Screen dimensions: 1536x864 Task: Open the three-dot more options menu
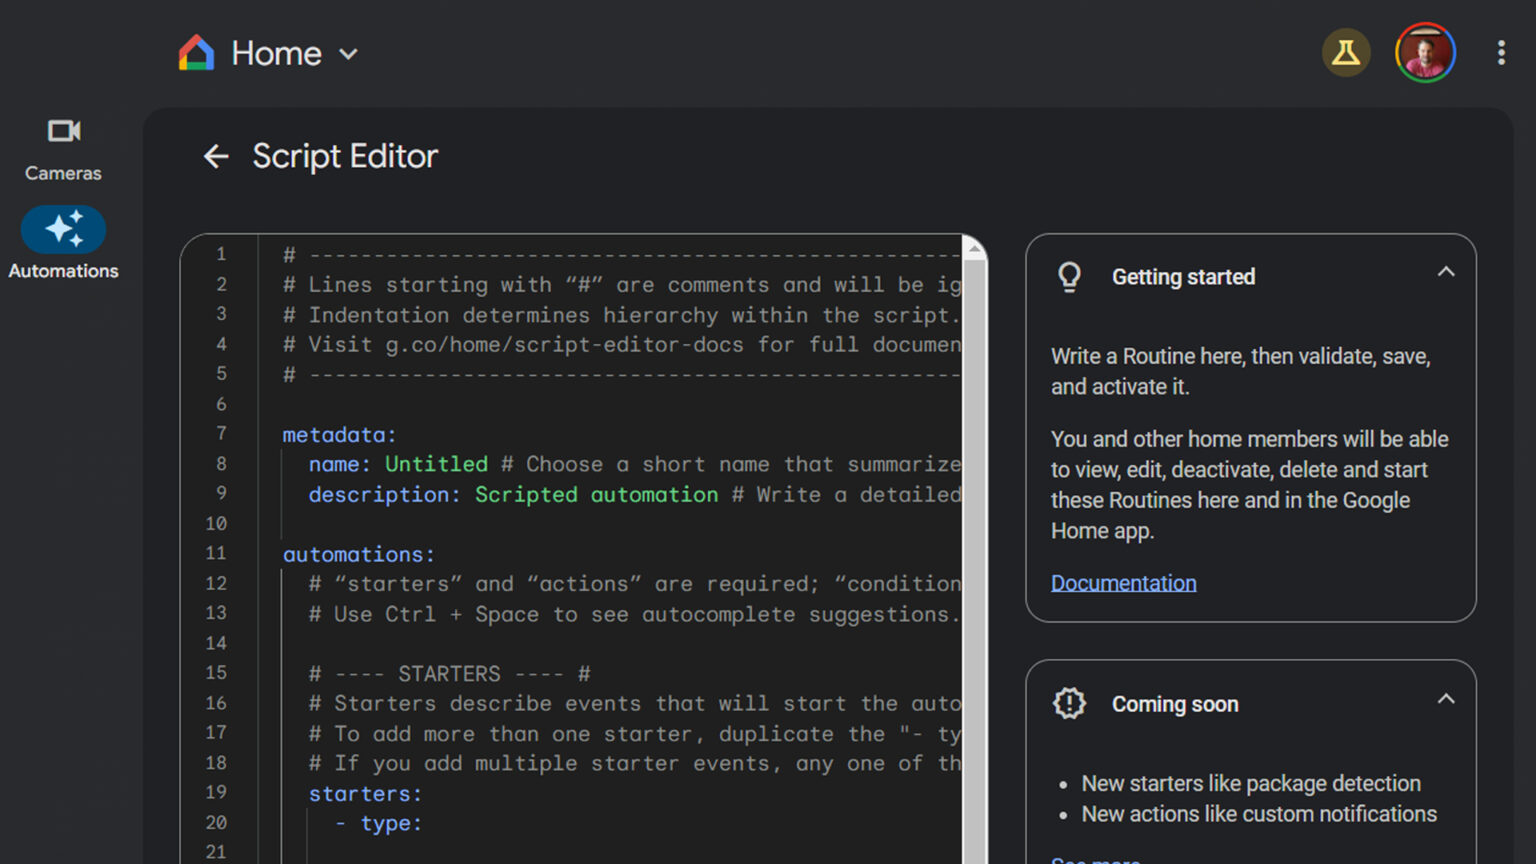(x=1500, y=53)
